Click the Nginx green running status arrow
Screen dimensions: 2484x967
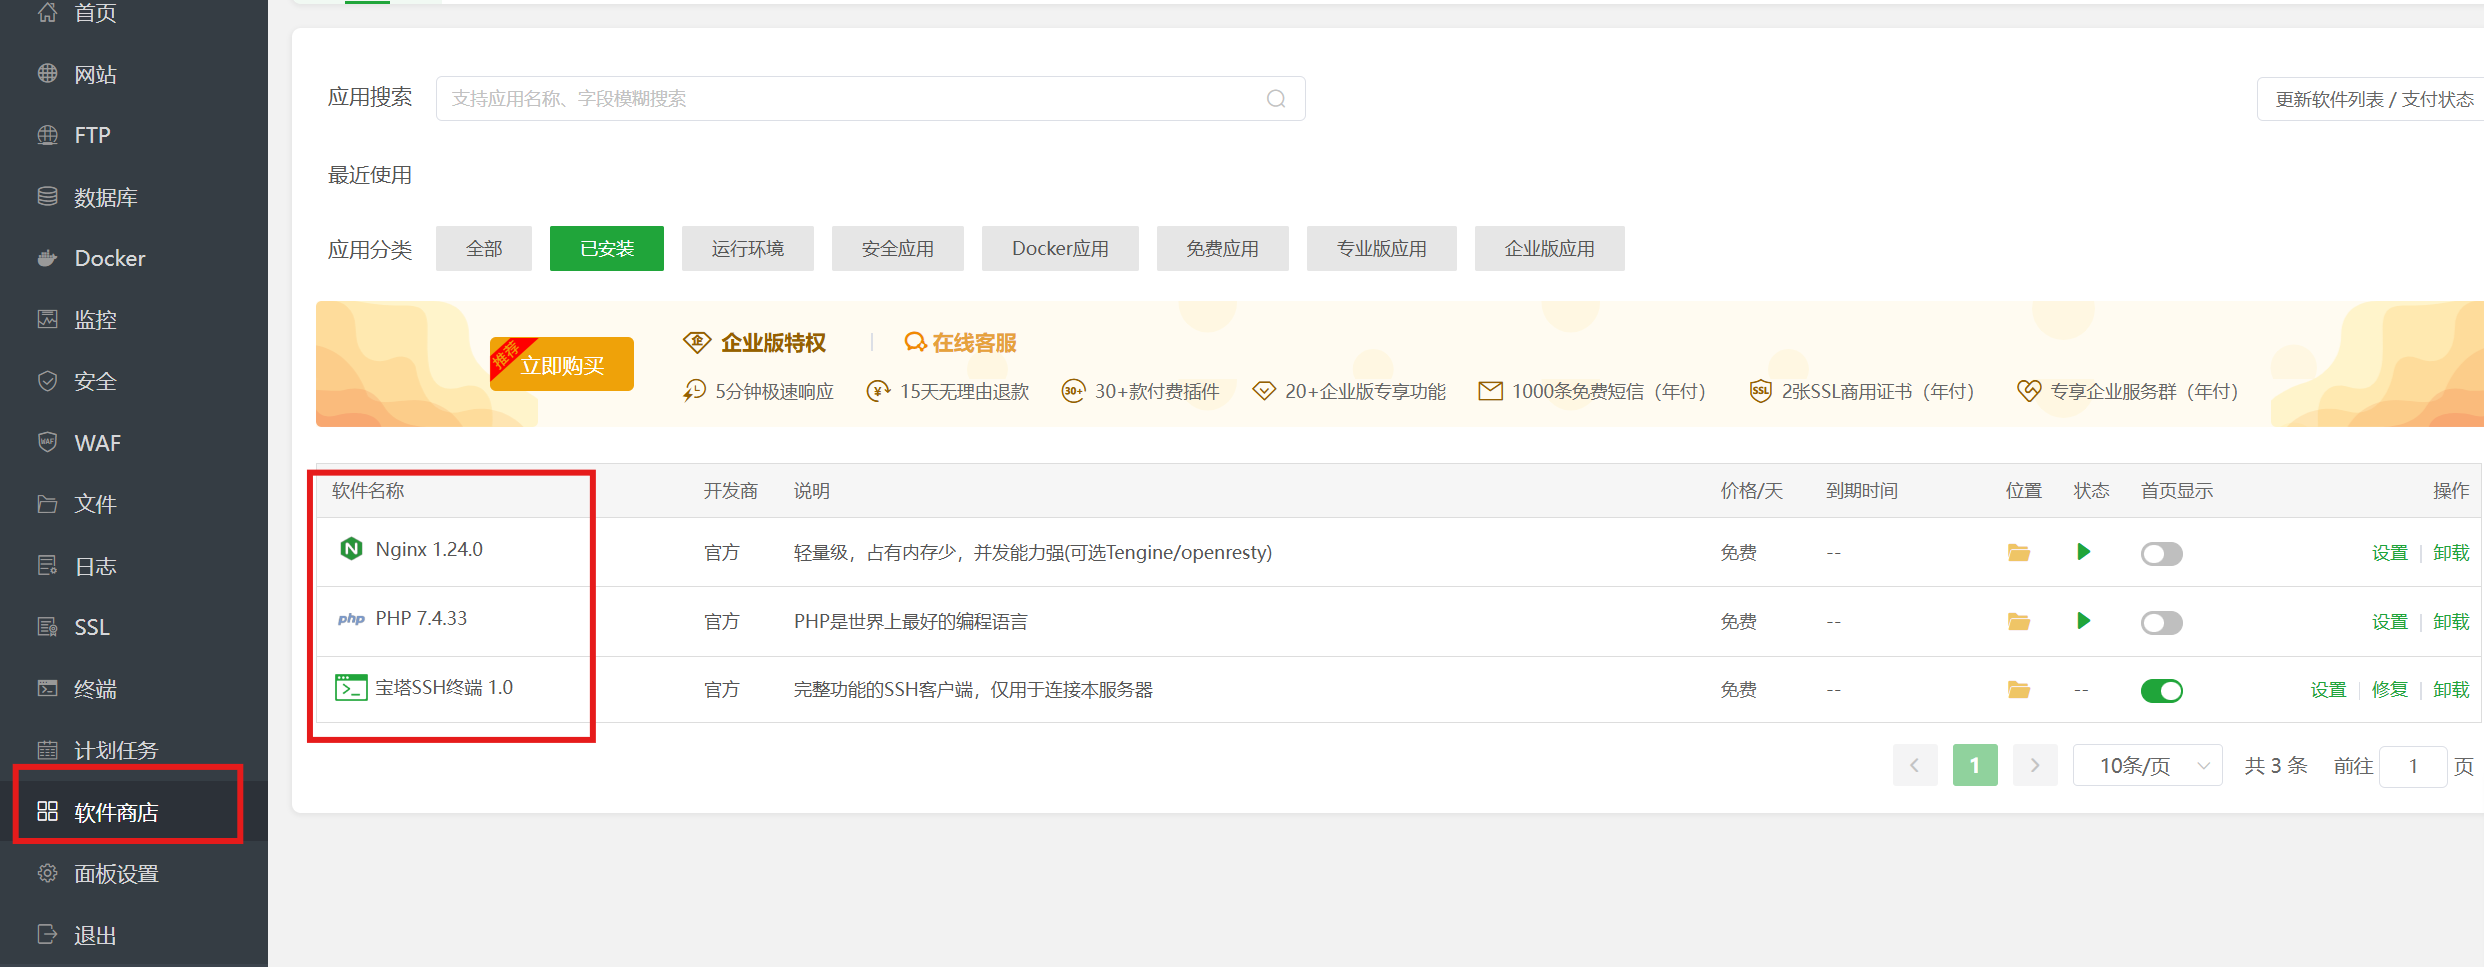tap(2084, 552)
